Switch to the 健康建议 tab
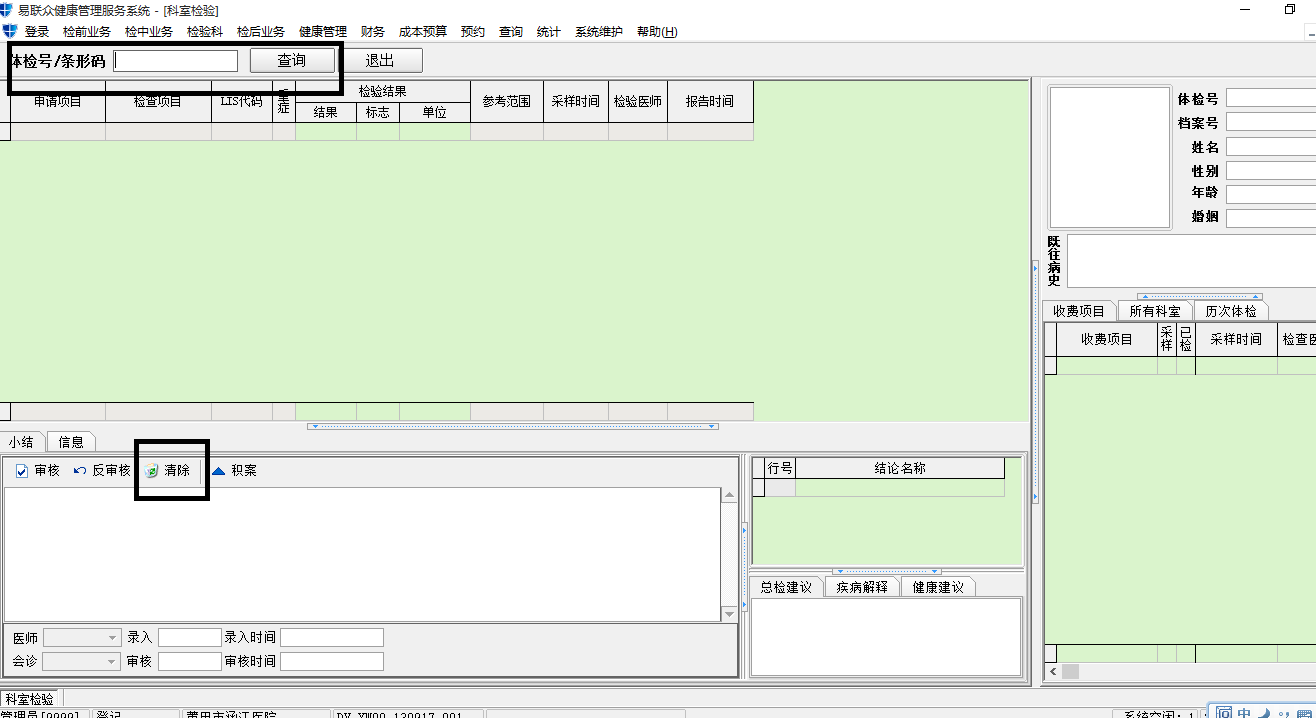The height and width of the screenshot is (718, 1316). [x=938, y=587]
